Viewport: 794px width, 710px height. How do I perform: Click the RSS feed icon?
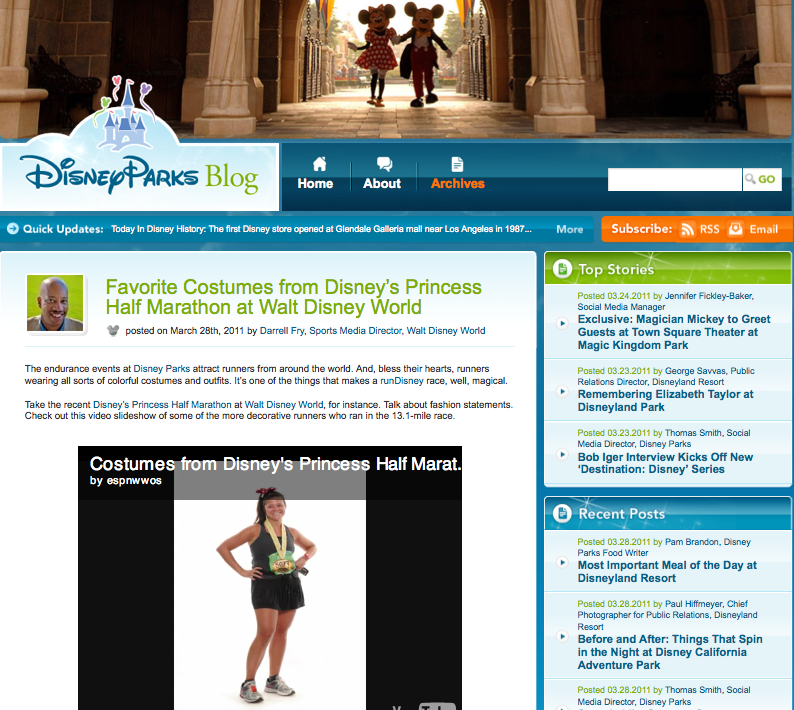pyautogui.click(x=687, y=229)
